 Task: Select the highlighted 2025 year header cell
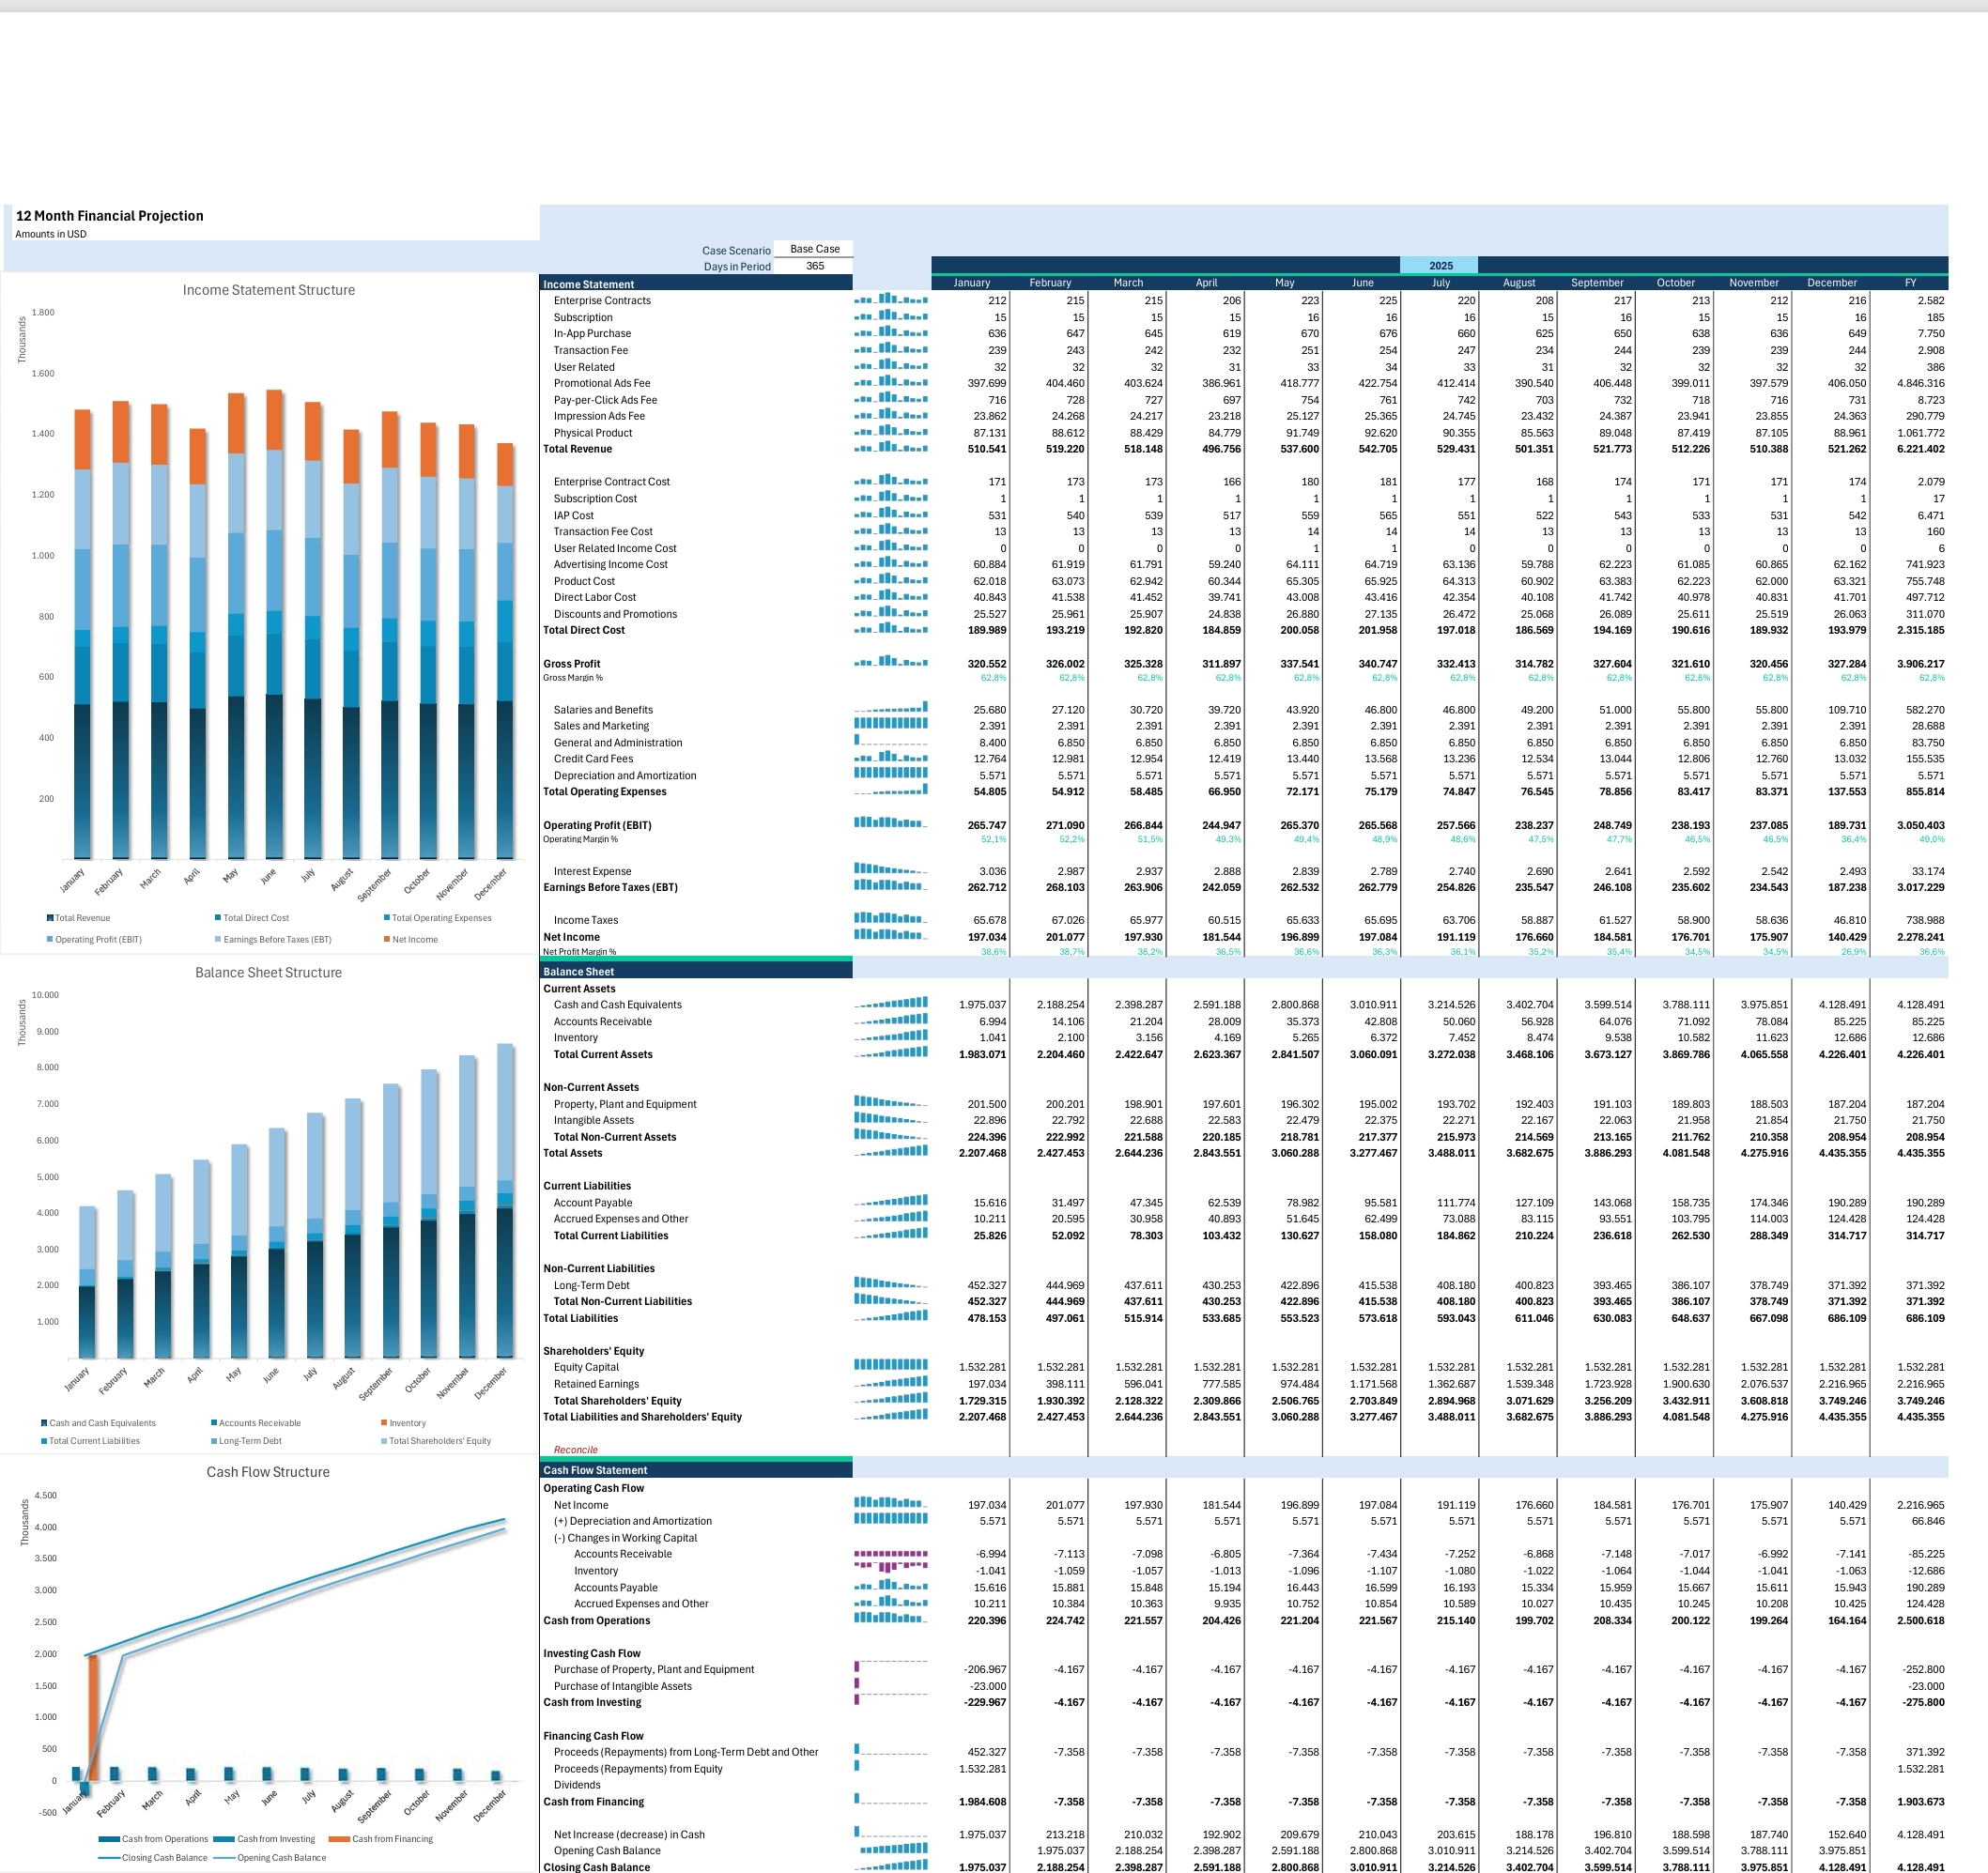(1440, 265)
